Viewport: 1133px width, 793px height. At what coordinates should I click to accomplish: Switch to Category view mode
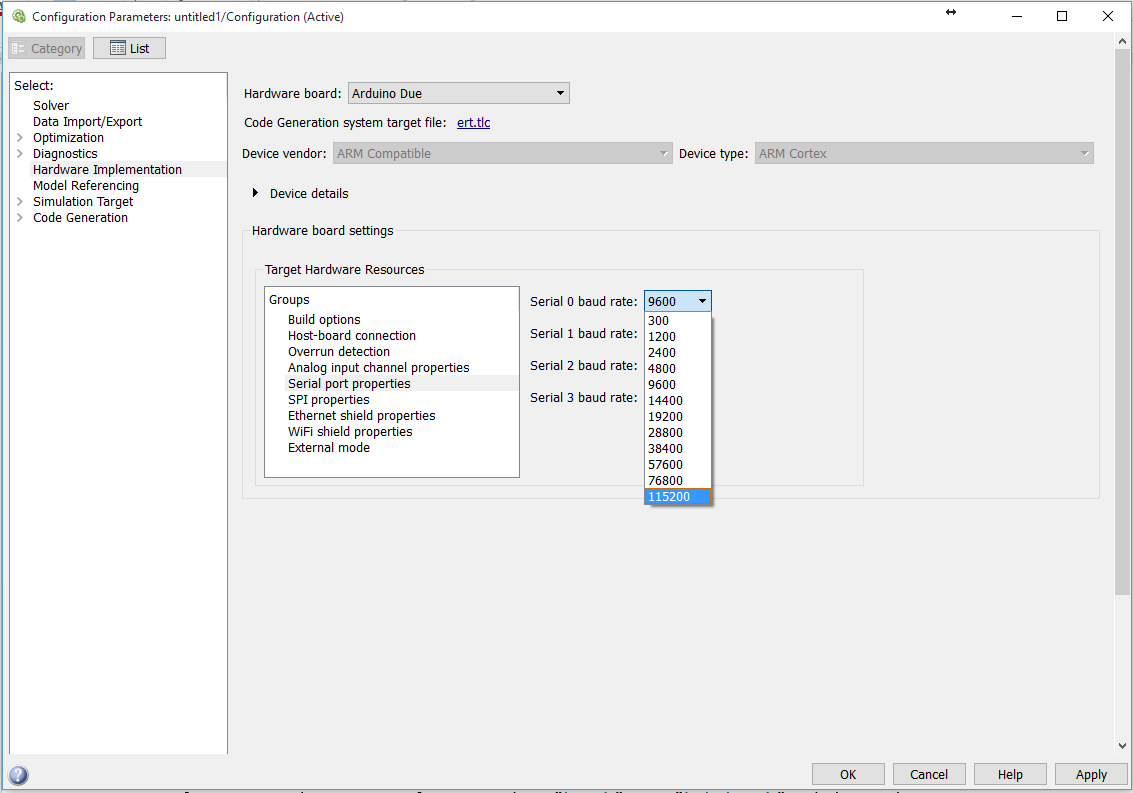[x=46, y=47]
